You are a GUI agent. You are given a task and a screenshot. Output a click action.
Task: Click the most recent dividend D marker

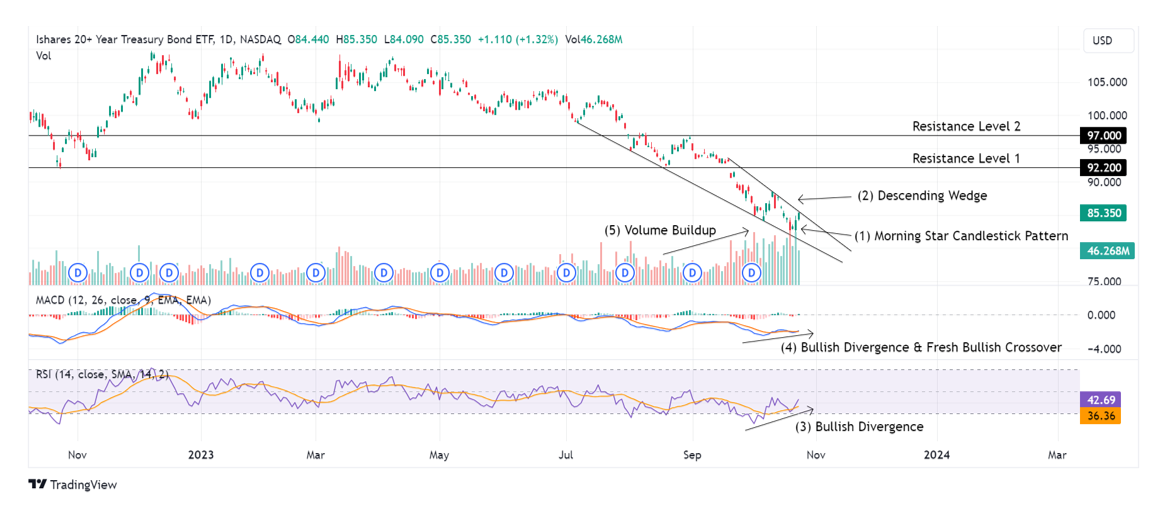pyautogui.click(x=752, y=273)
